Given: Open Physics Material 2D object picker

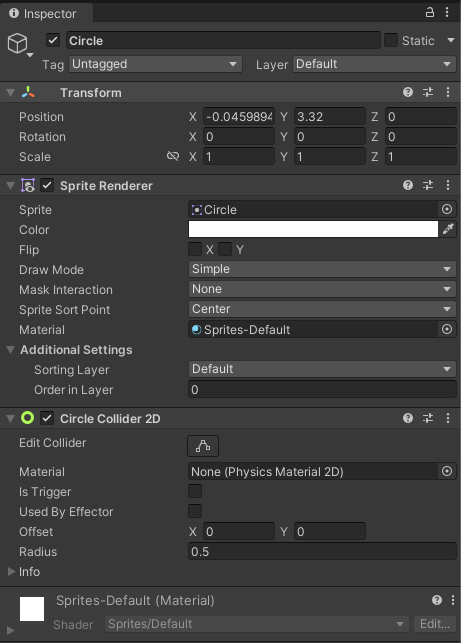Looking at the screenshot, I should click(447, 471).
